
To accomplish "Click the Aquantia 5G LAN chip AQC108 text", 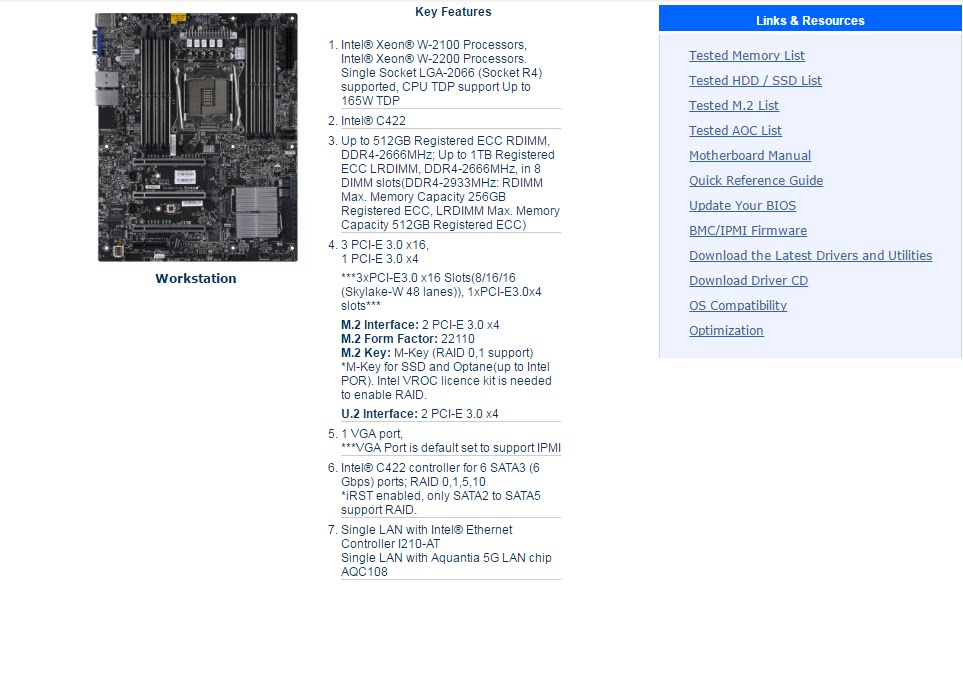I will pyautogui.click(x=446, y=565).
